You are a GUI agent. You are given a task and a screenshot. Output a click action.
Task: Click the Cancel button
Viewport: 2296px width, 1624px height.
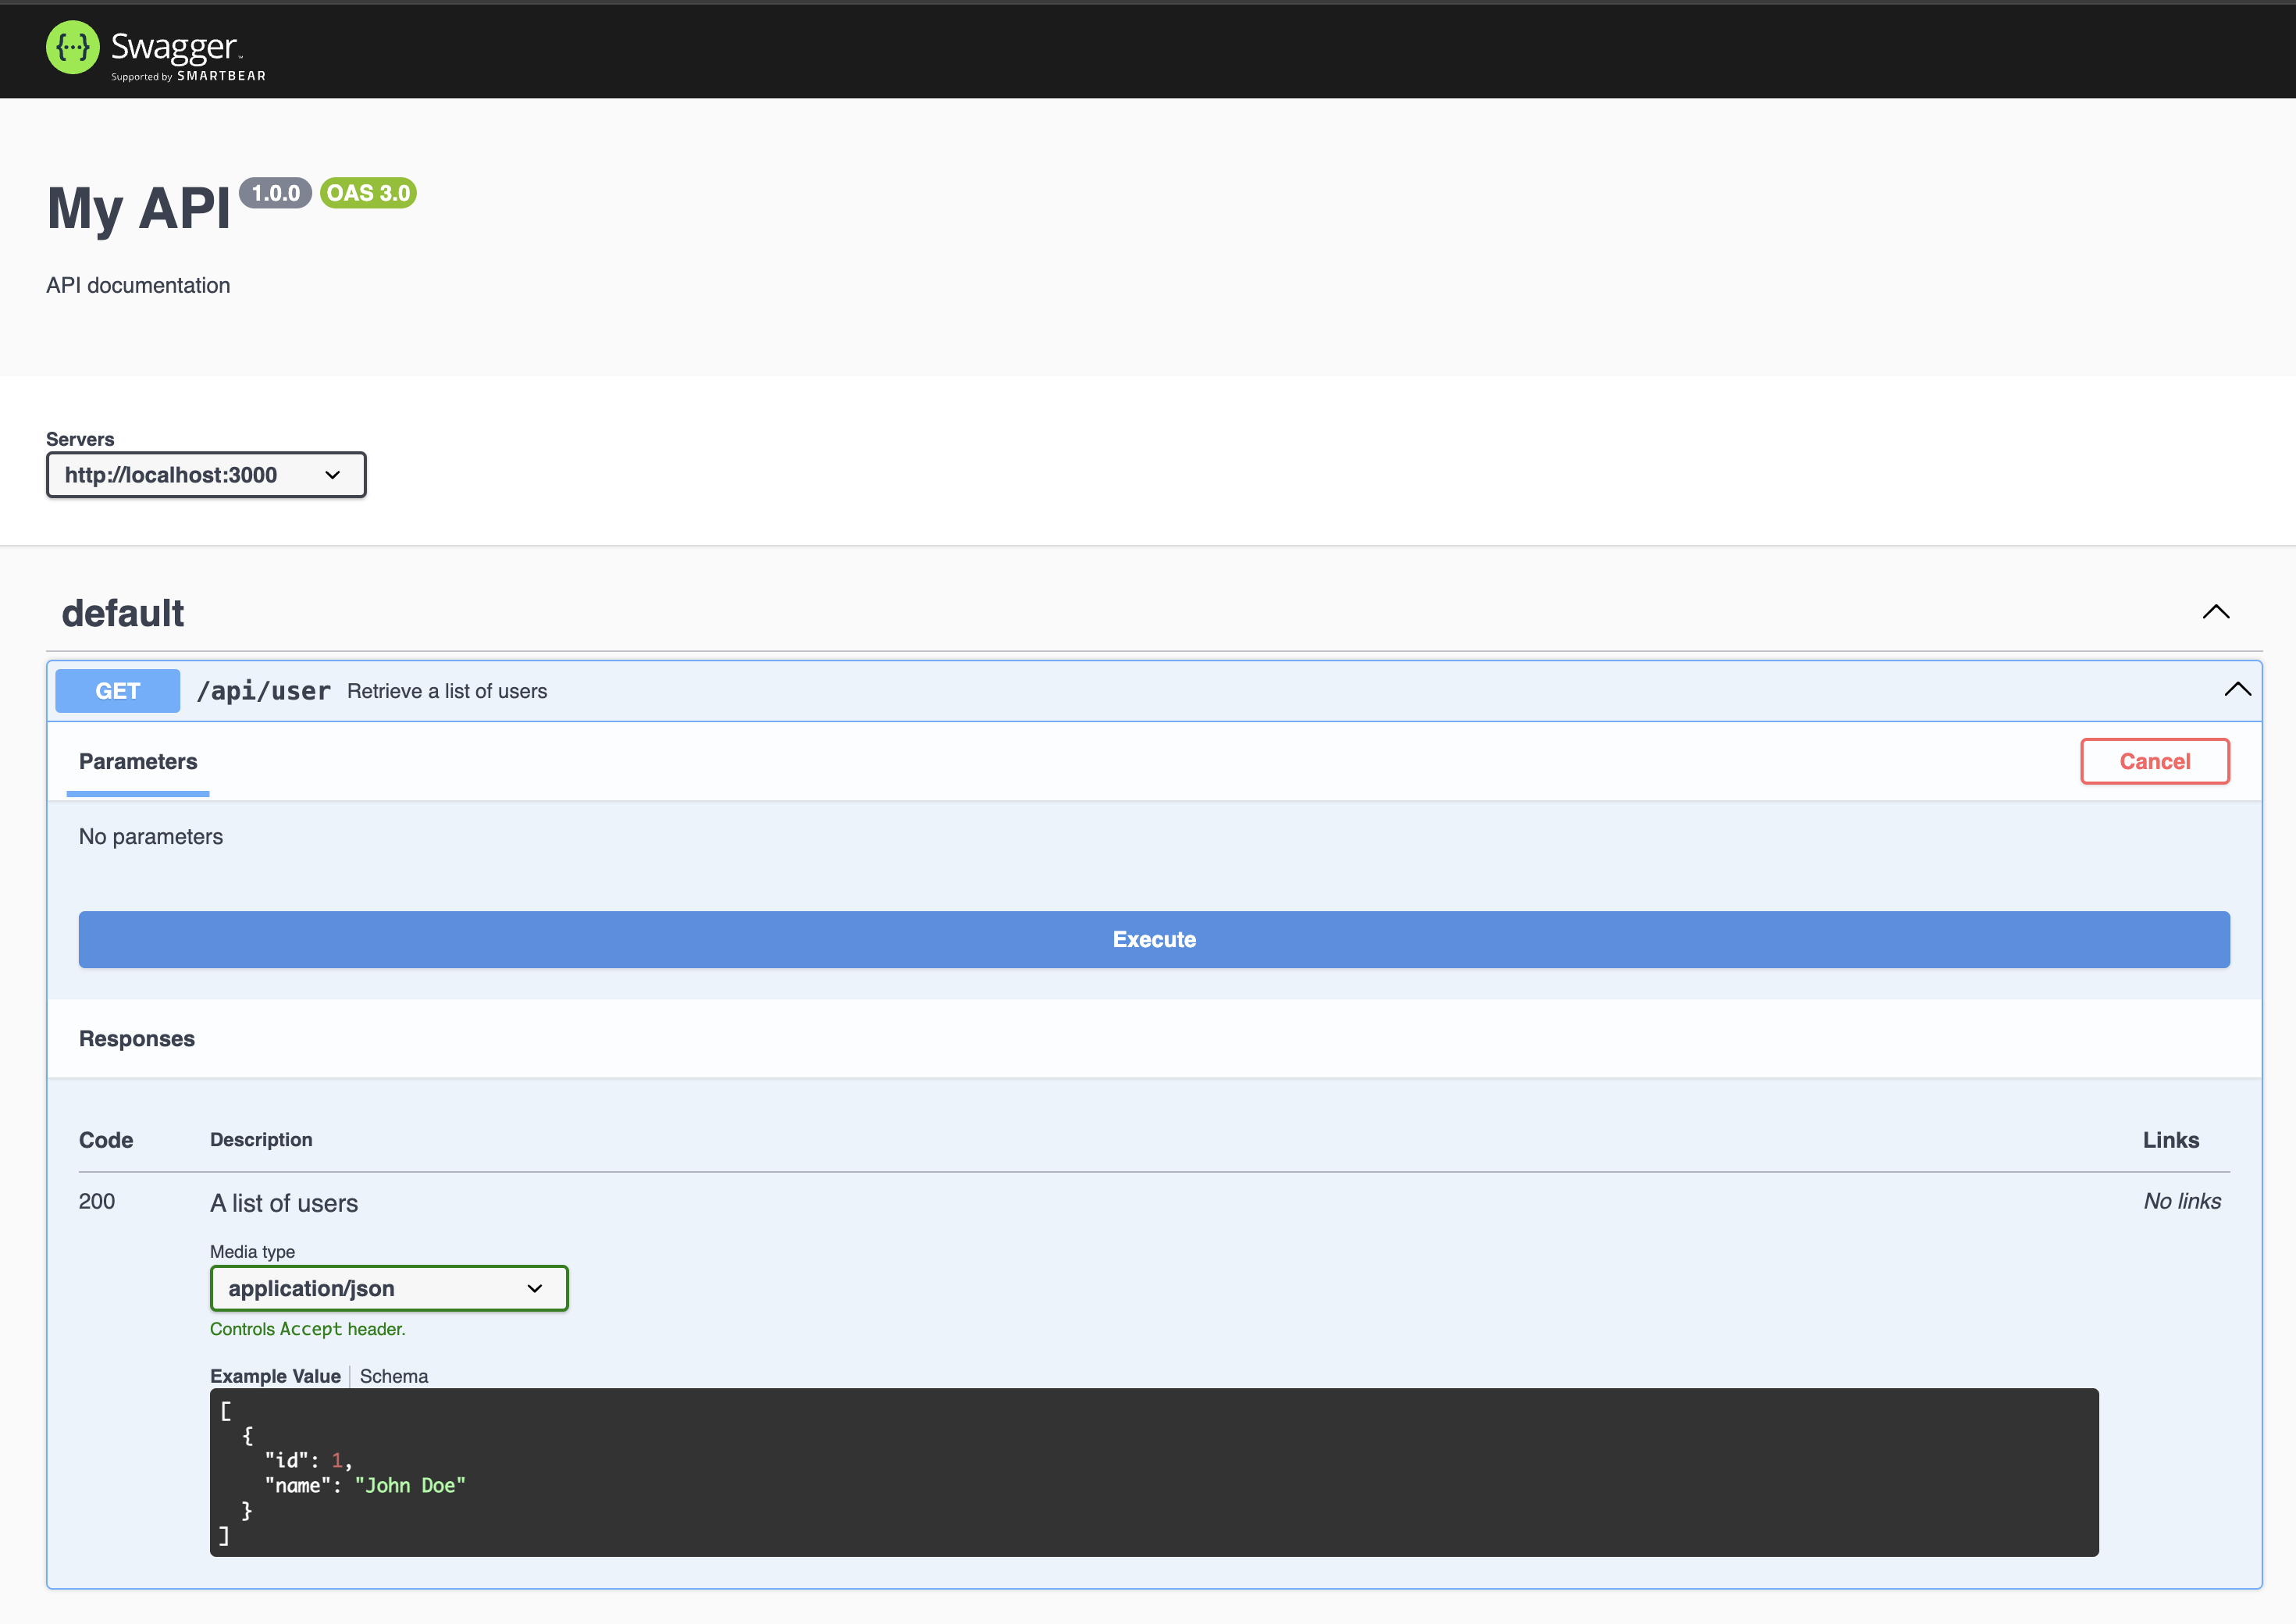coord(2154,762)
